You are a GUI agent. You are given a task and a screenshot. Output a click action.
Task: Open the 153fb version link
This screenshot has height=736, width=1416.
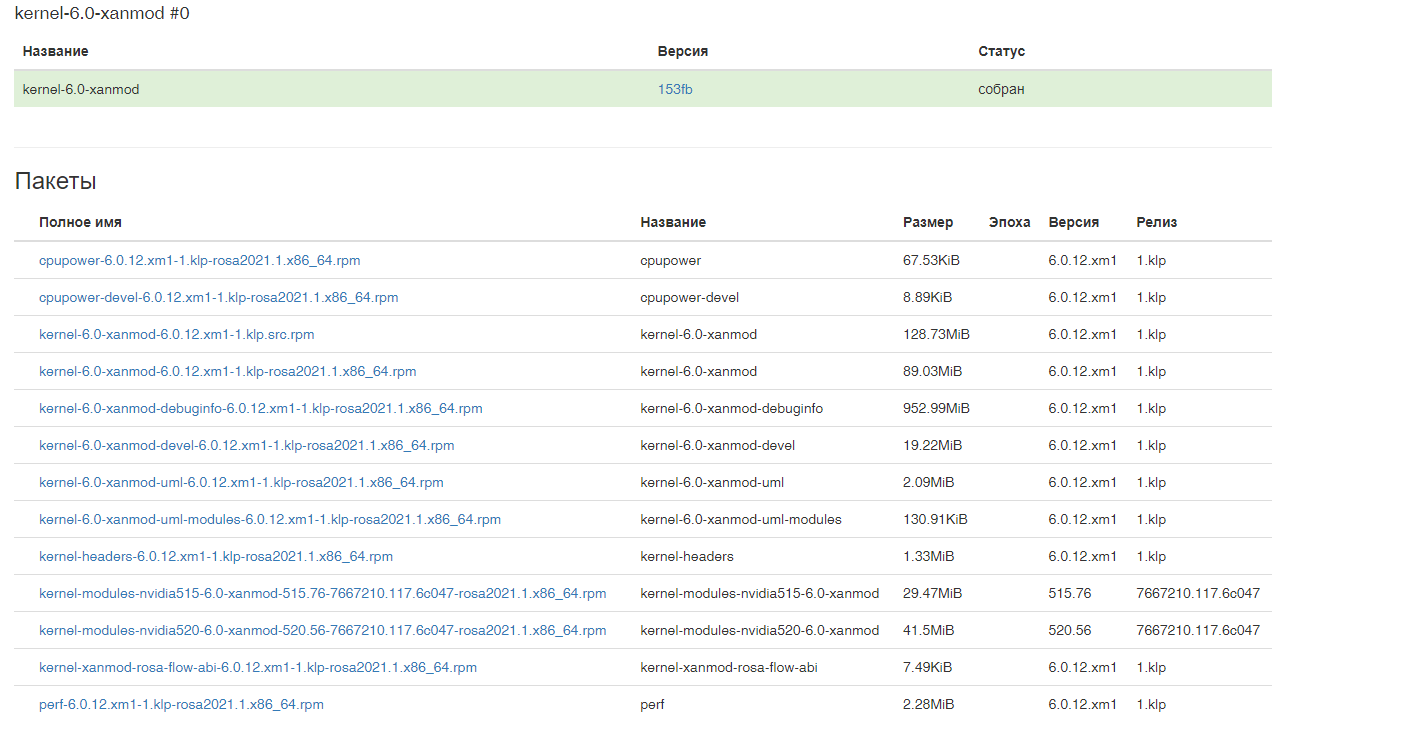click(675, 89)
